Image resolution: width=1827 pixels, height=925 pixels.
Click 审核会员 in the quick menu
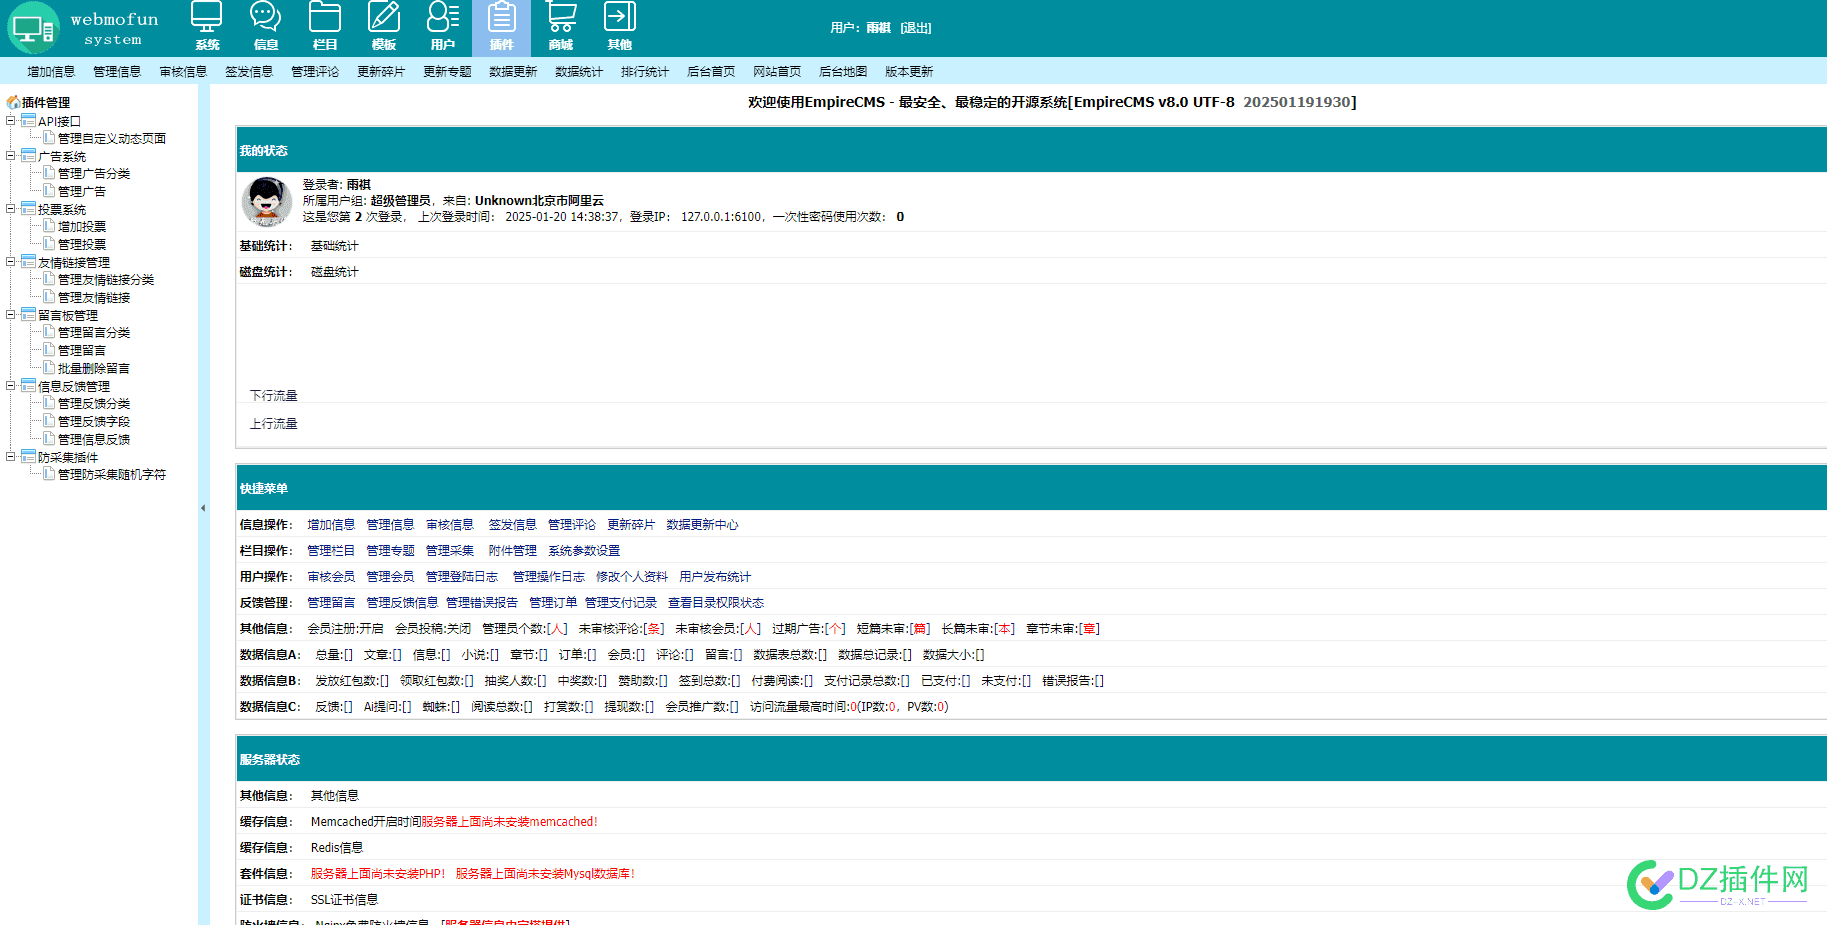[331, 577]
